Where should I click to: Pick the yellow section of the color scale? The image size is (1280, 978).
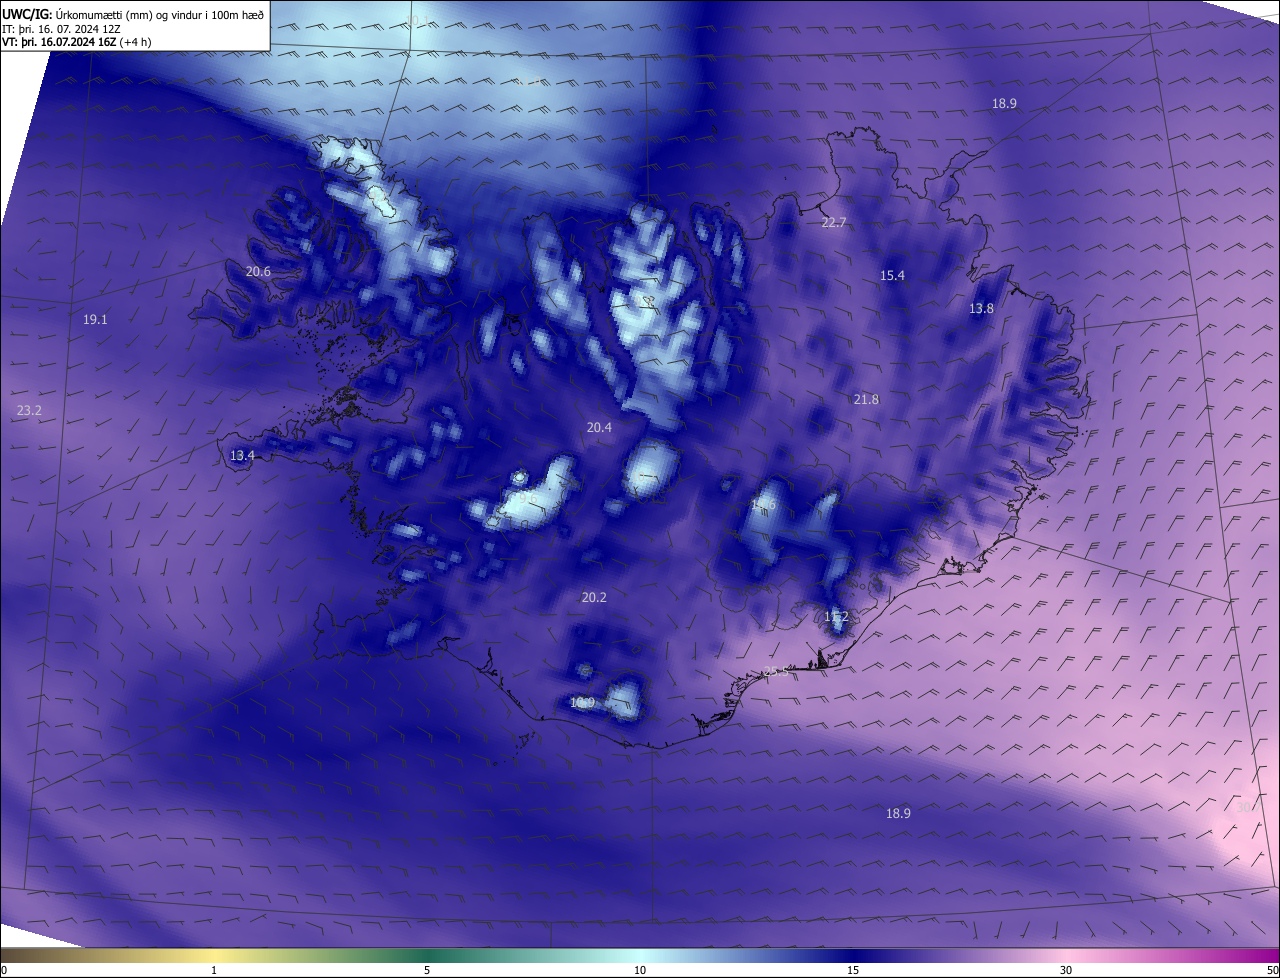point(215,955)
